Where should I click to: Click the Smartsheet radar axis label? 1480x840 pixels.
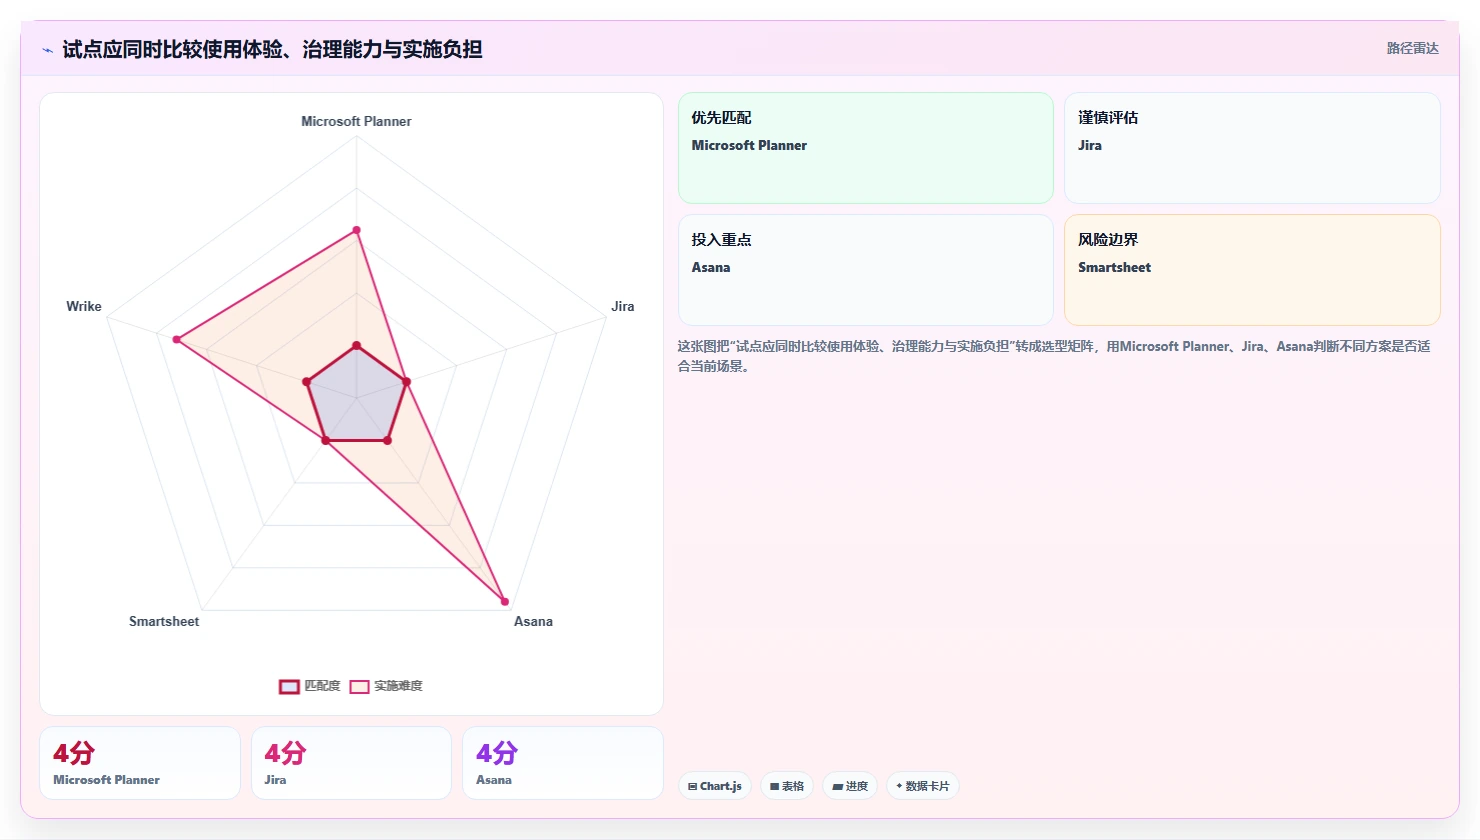164,621
